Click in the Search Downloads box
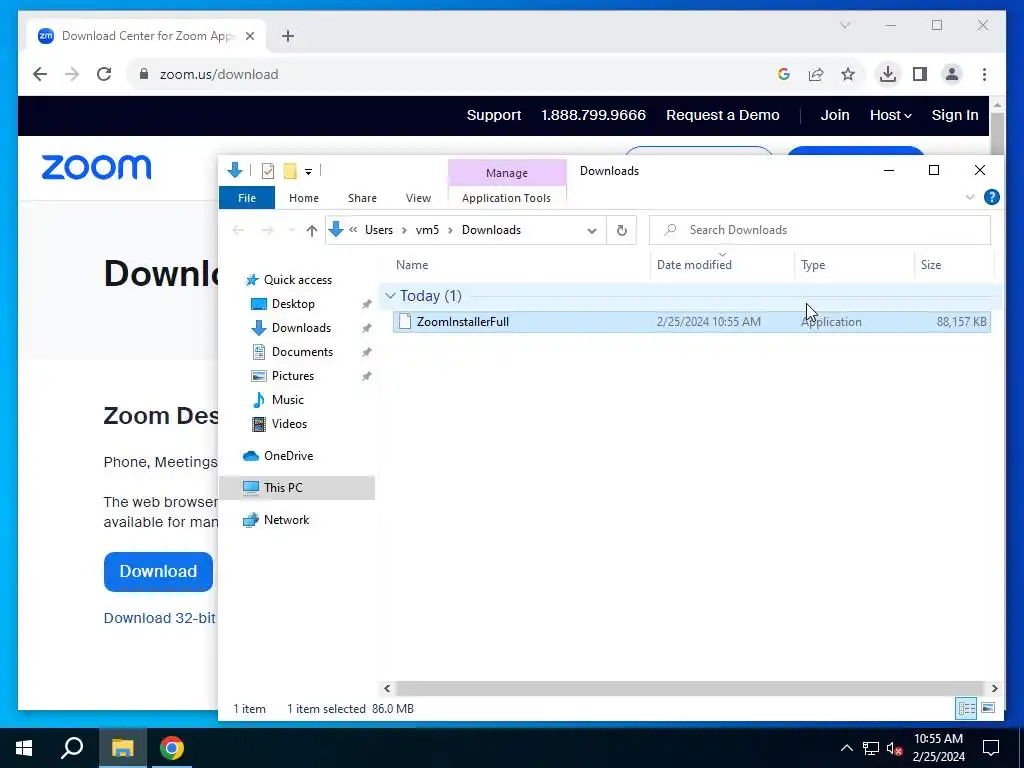The image size is (1024, 768). coord(820,230)
